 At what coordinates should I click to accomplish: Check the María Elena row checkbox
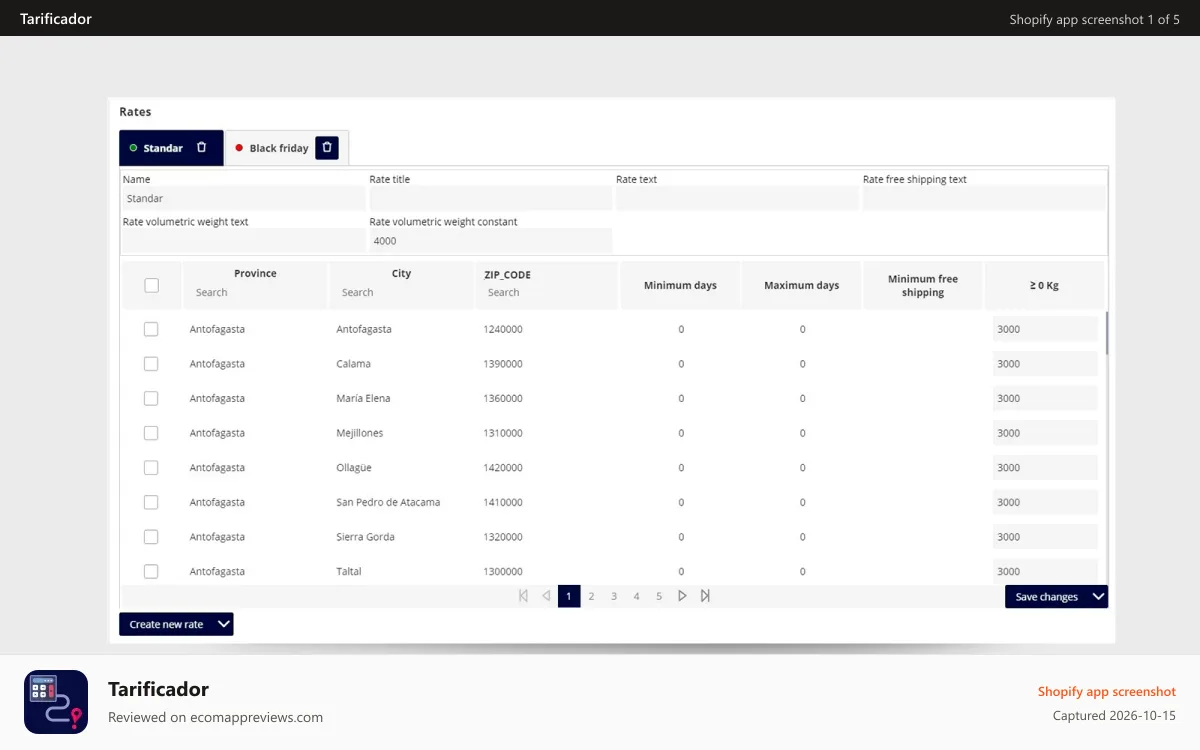[x=151, y=398]
